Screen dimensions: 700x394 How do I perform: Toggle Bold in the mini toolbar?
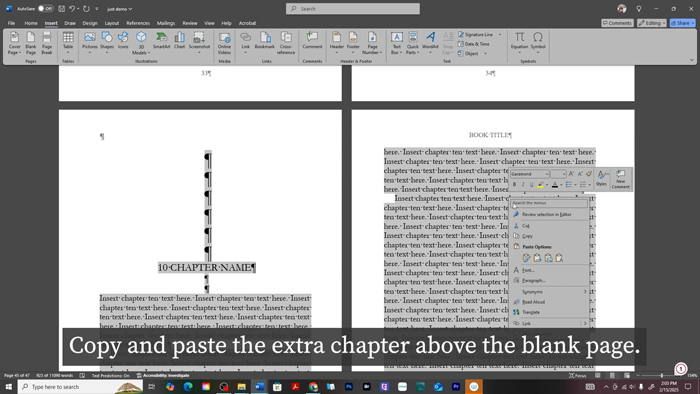click(x=514, y=185)
